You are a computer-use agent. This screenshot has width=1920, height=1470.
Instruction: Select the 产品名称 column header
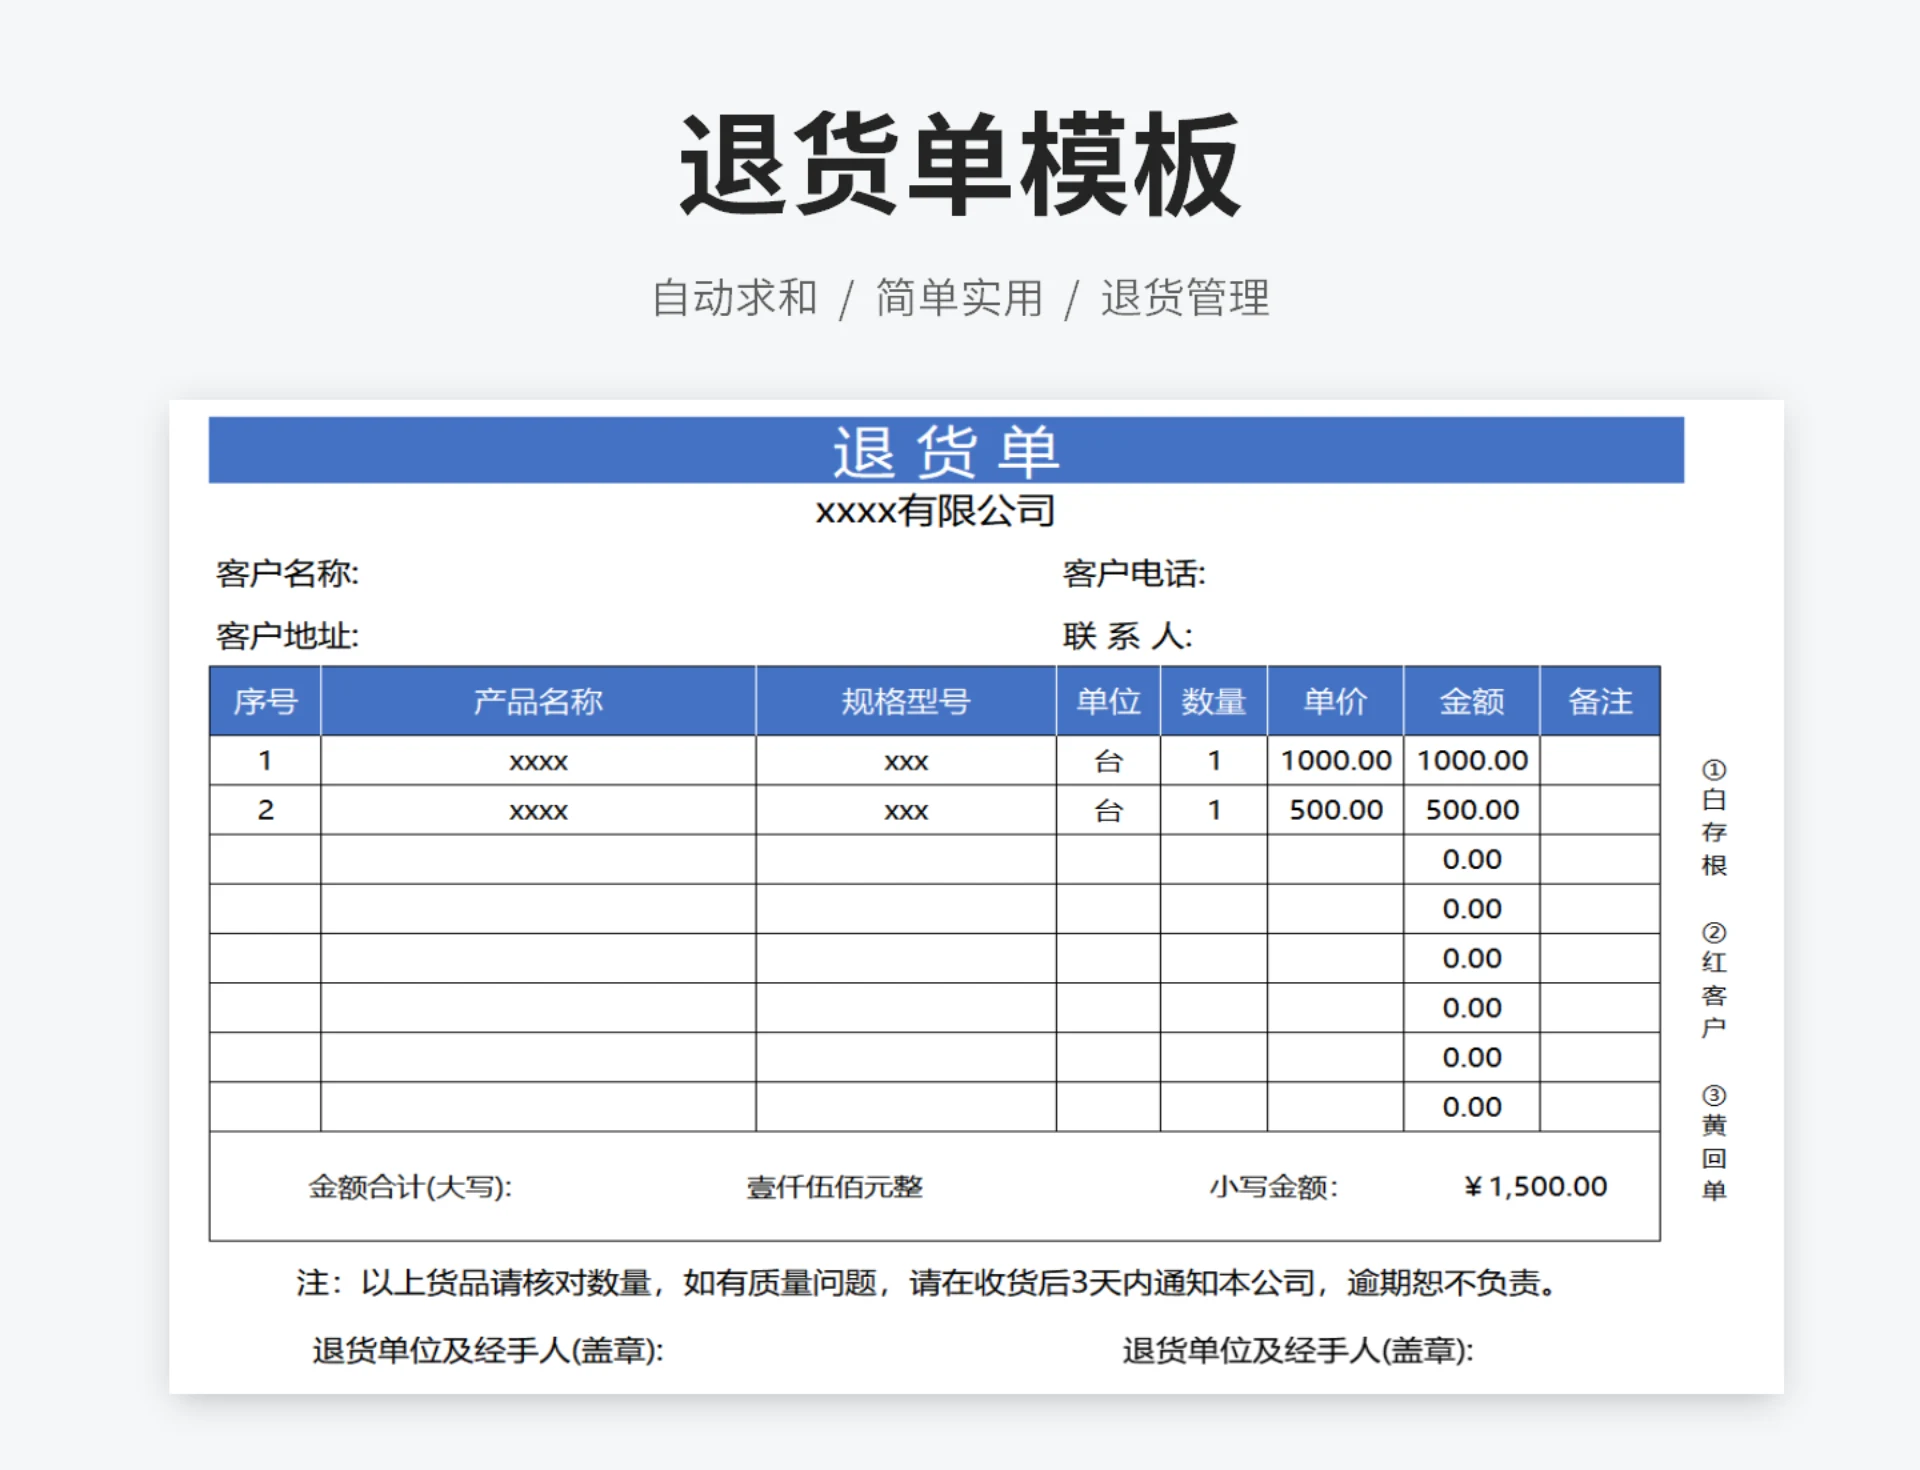pyautogui.click(x=538, y=701)
